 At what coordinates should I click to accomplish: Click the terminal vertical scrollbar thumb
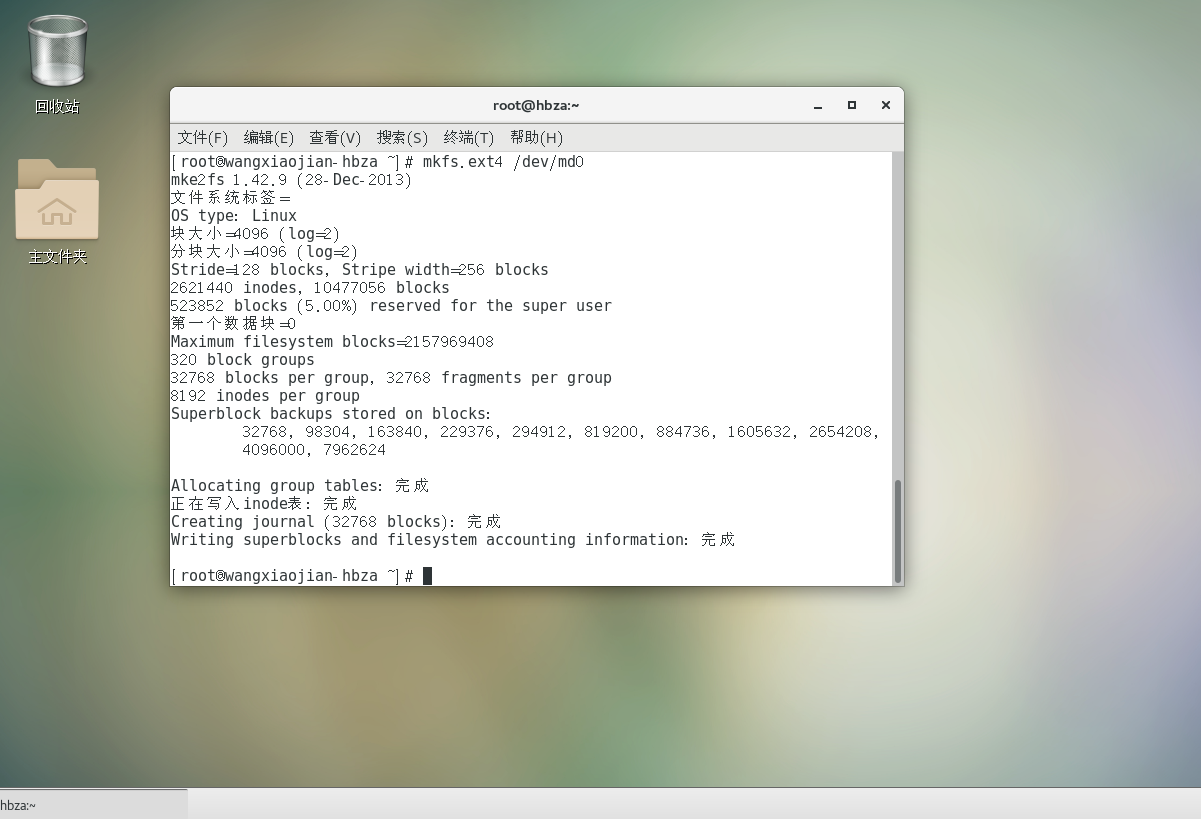tap(898, 531)
